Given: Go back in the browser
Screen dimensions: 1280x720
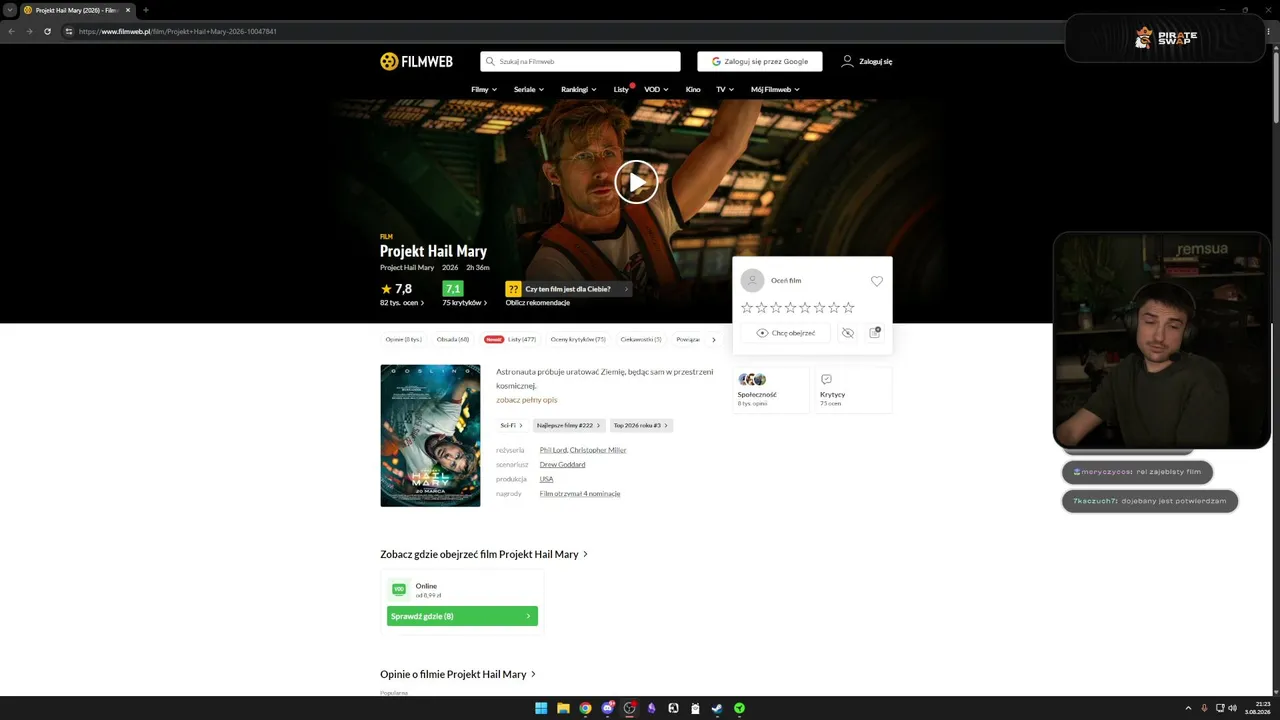Looking at the screenshot, I should click(11, 32).
